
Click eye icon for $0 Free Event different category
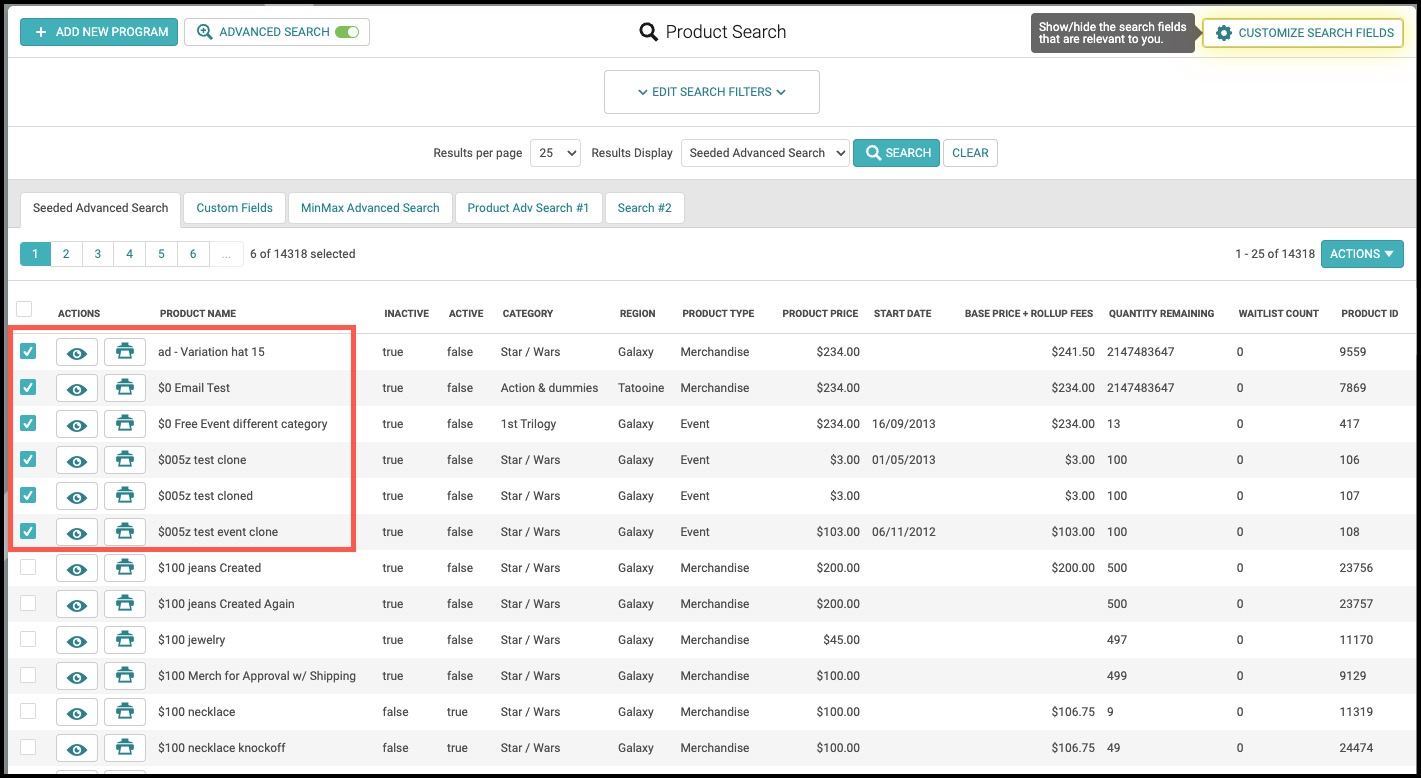click(x=77, y=424)
